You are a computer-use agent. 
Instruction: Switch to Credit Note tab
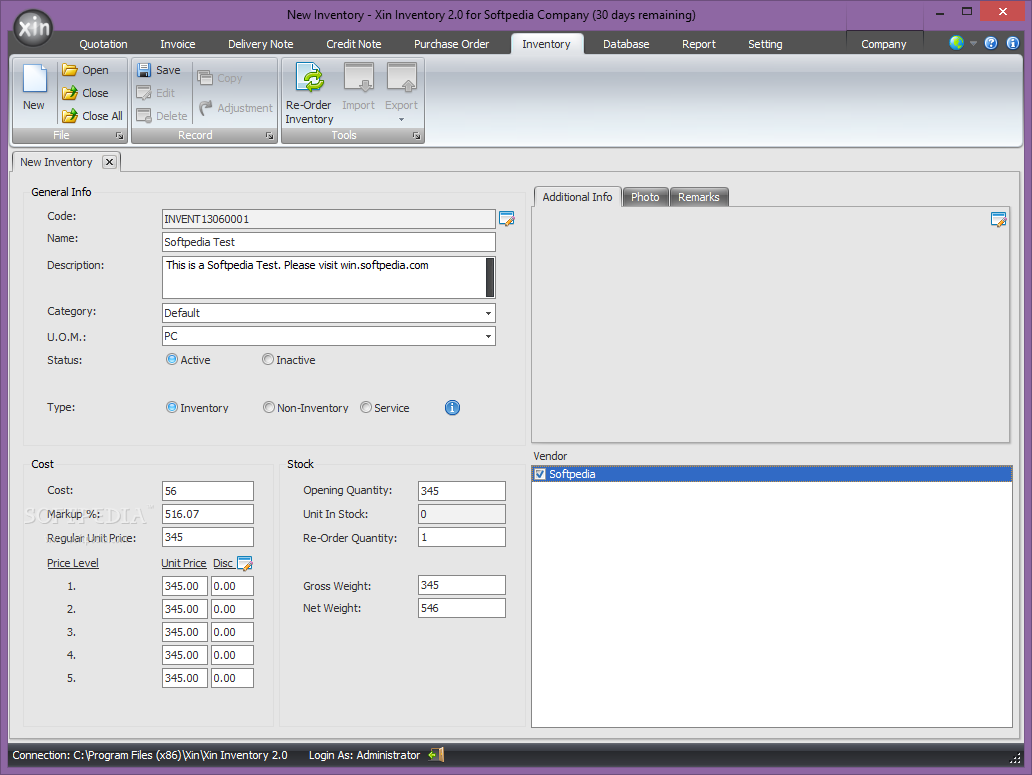353,44
